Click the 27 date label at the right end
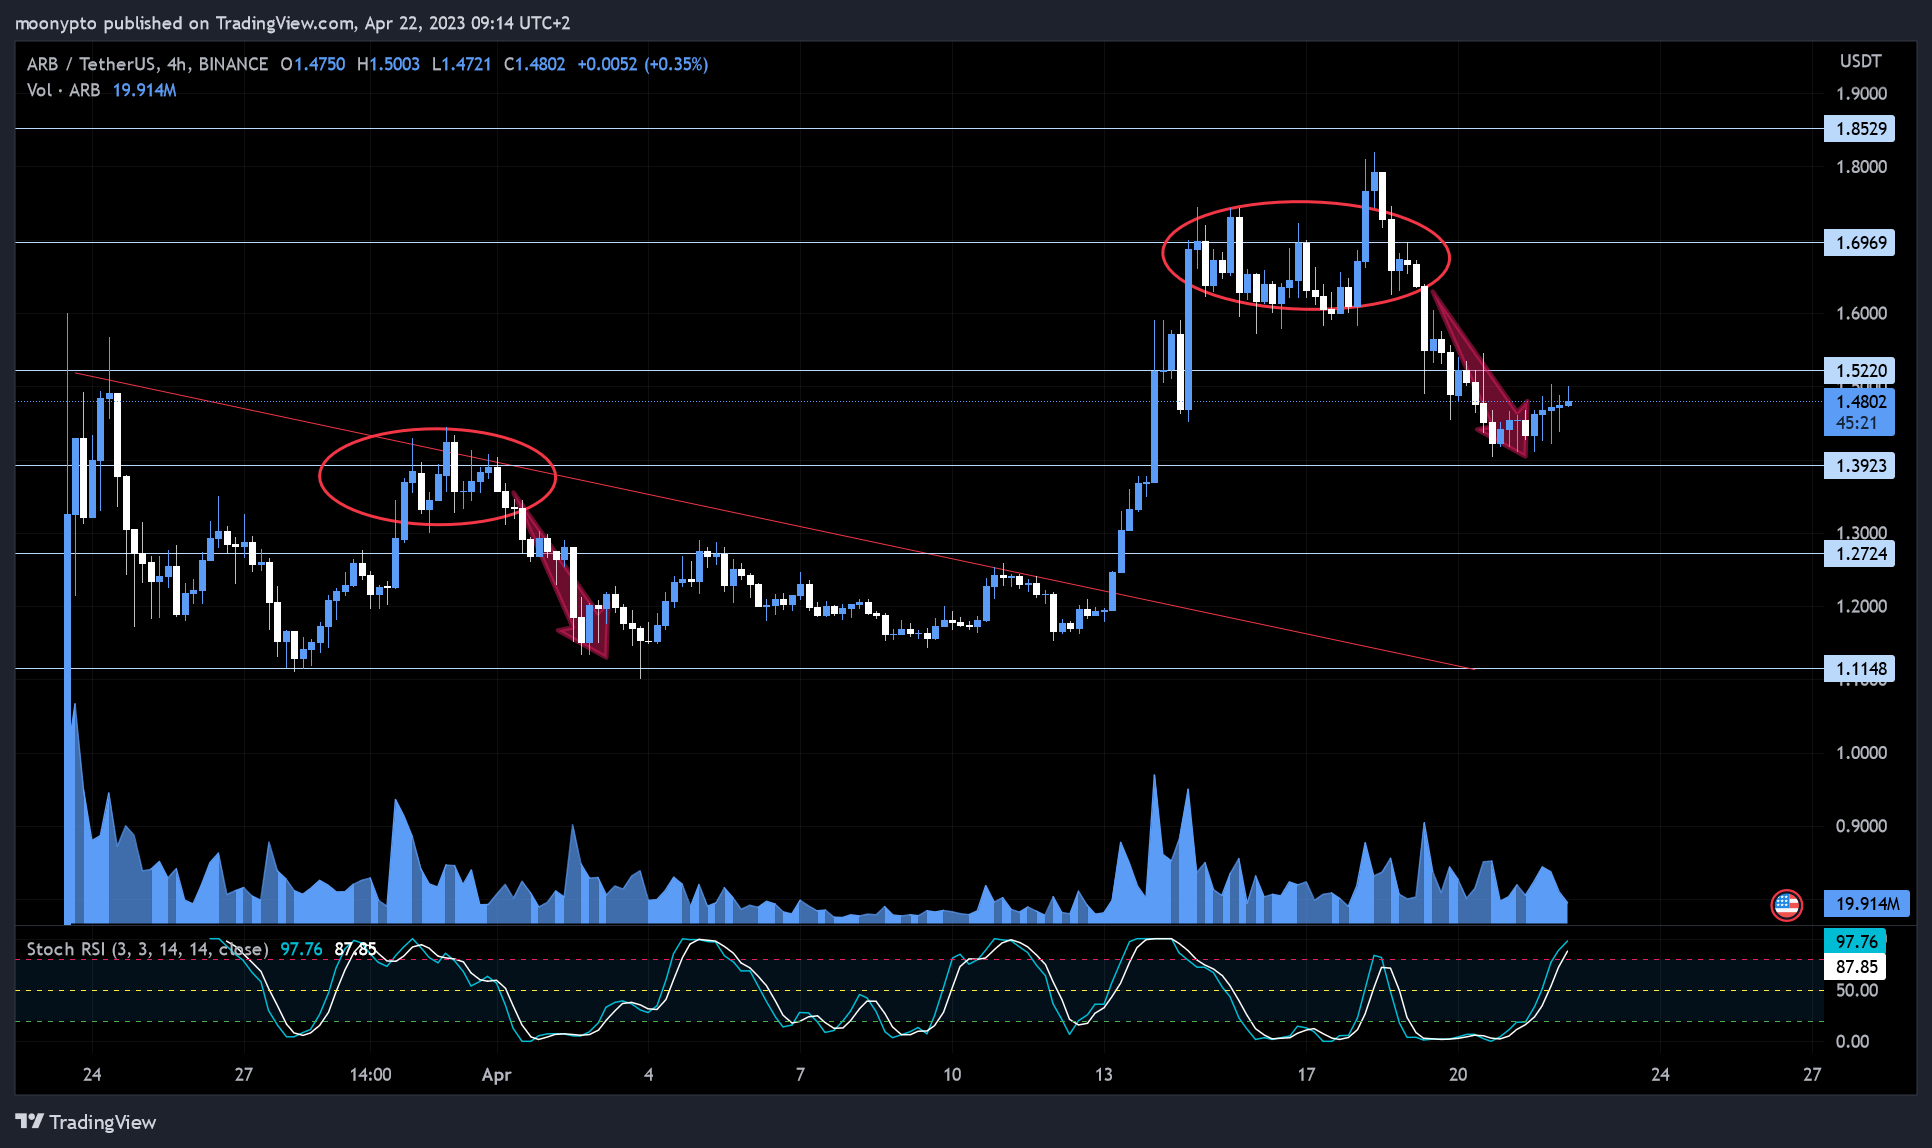 (x=1812, y=1075)
